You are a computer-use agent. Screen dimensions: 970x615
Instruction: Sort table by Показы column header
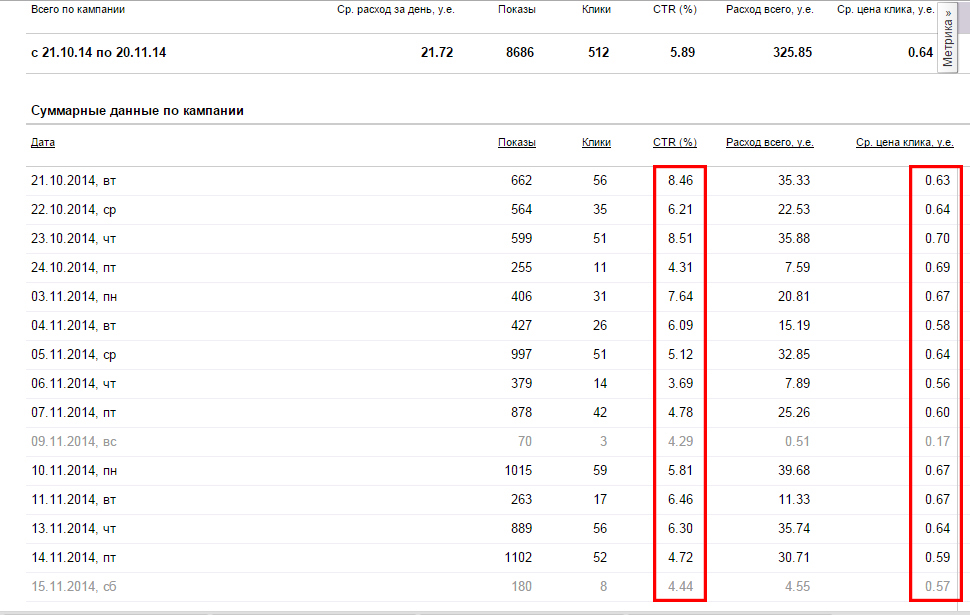(x=516, y=143)
